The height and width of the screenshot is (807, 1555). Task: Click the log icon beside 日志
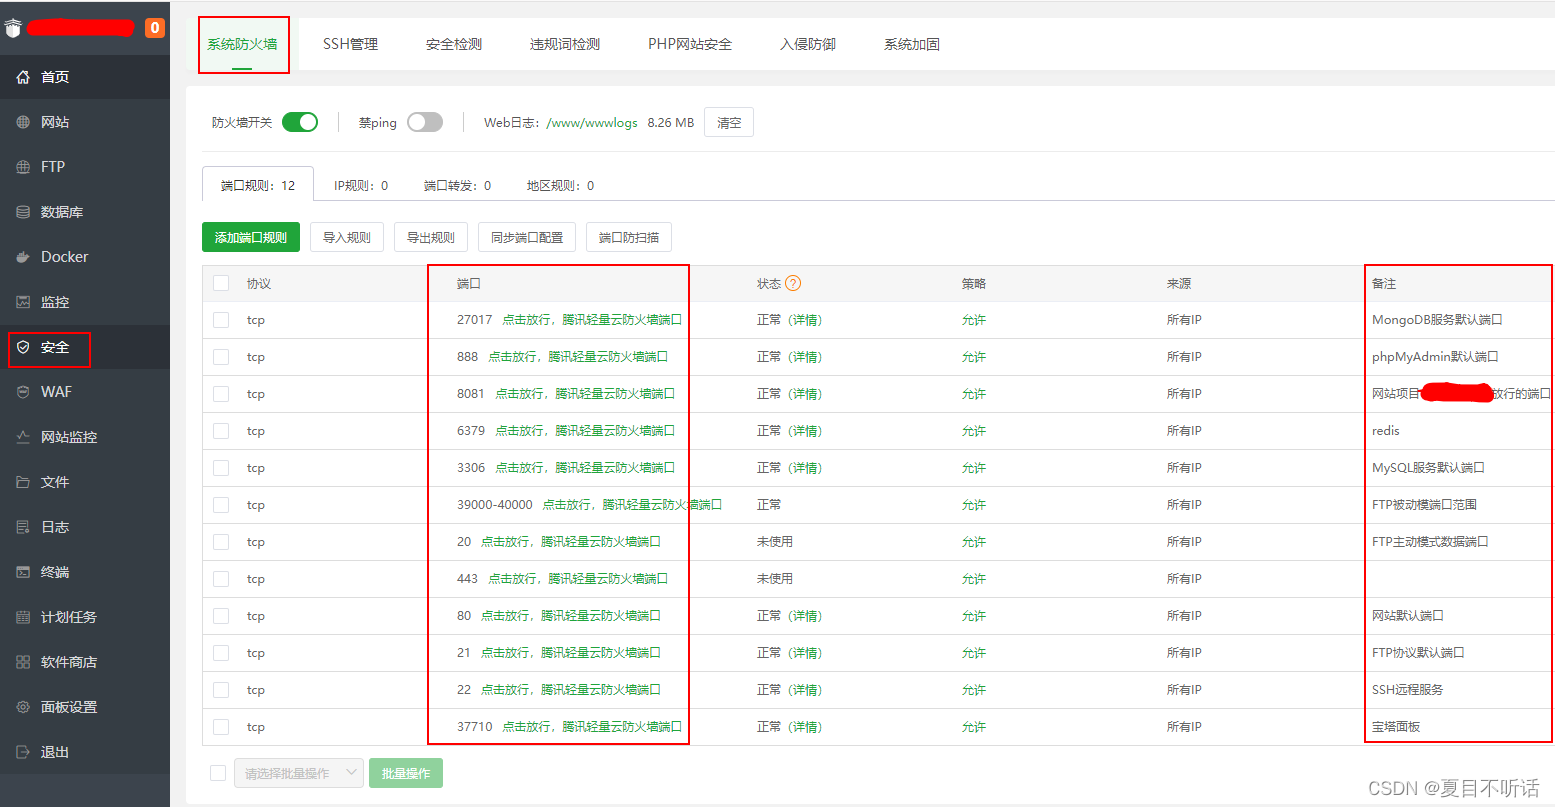(23, 527)
